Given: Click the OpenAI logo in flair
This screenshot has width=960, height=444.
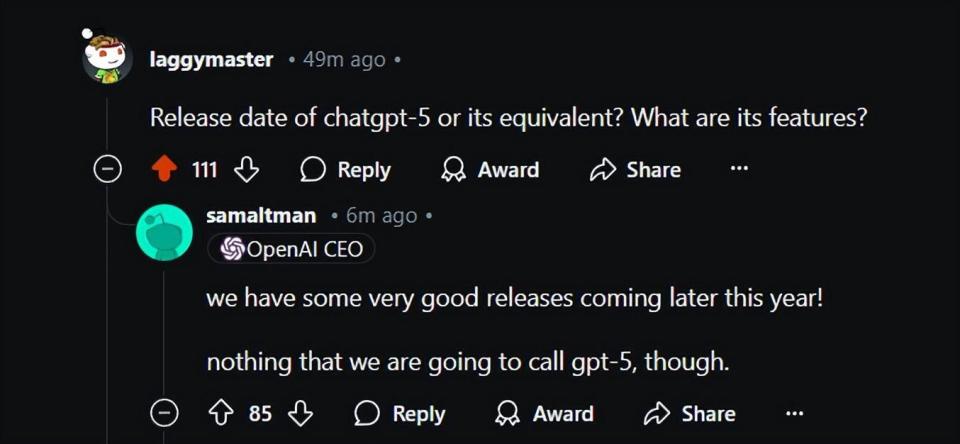Looking at the screenshot, I should click(x=231, y=249).
